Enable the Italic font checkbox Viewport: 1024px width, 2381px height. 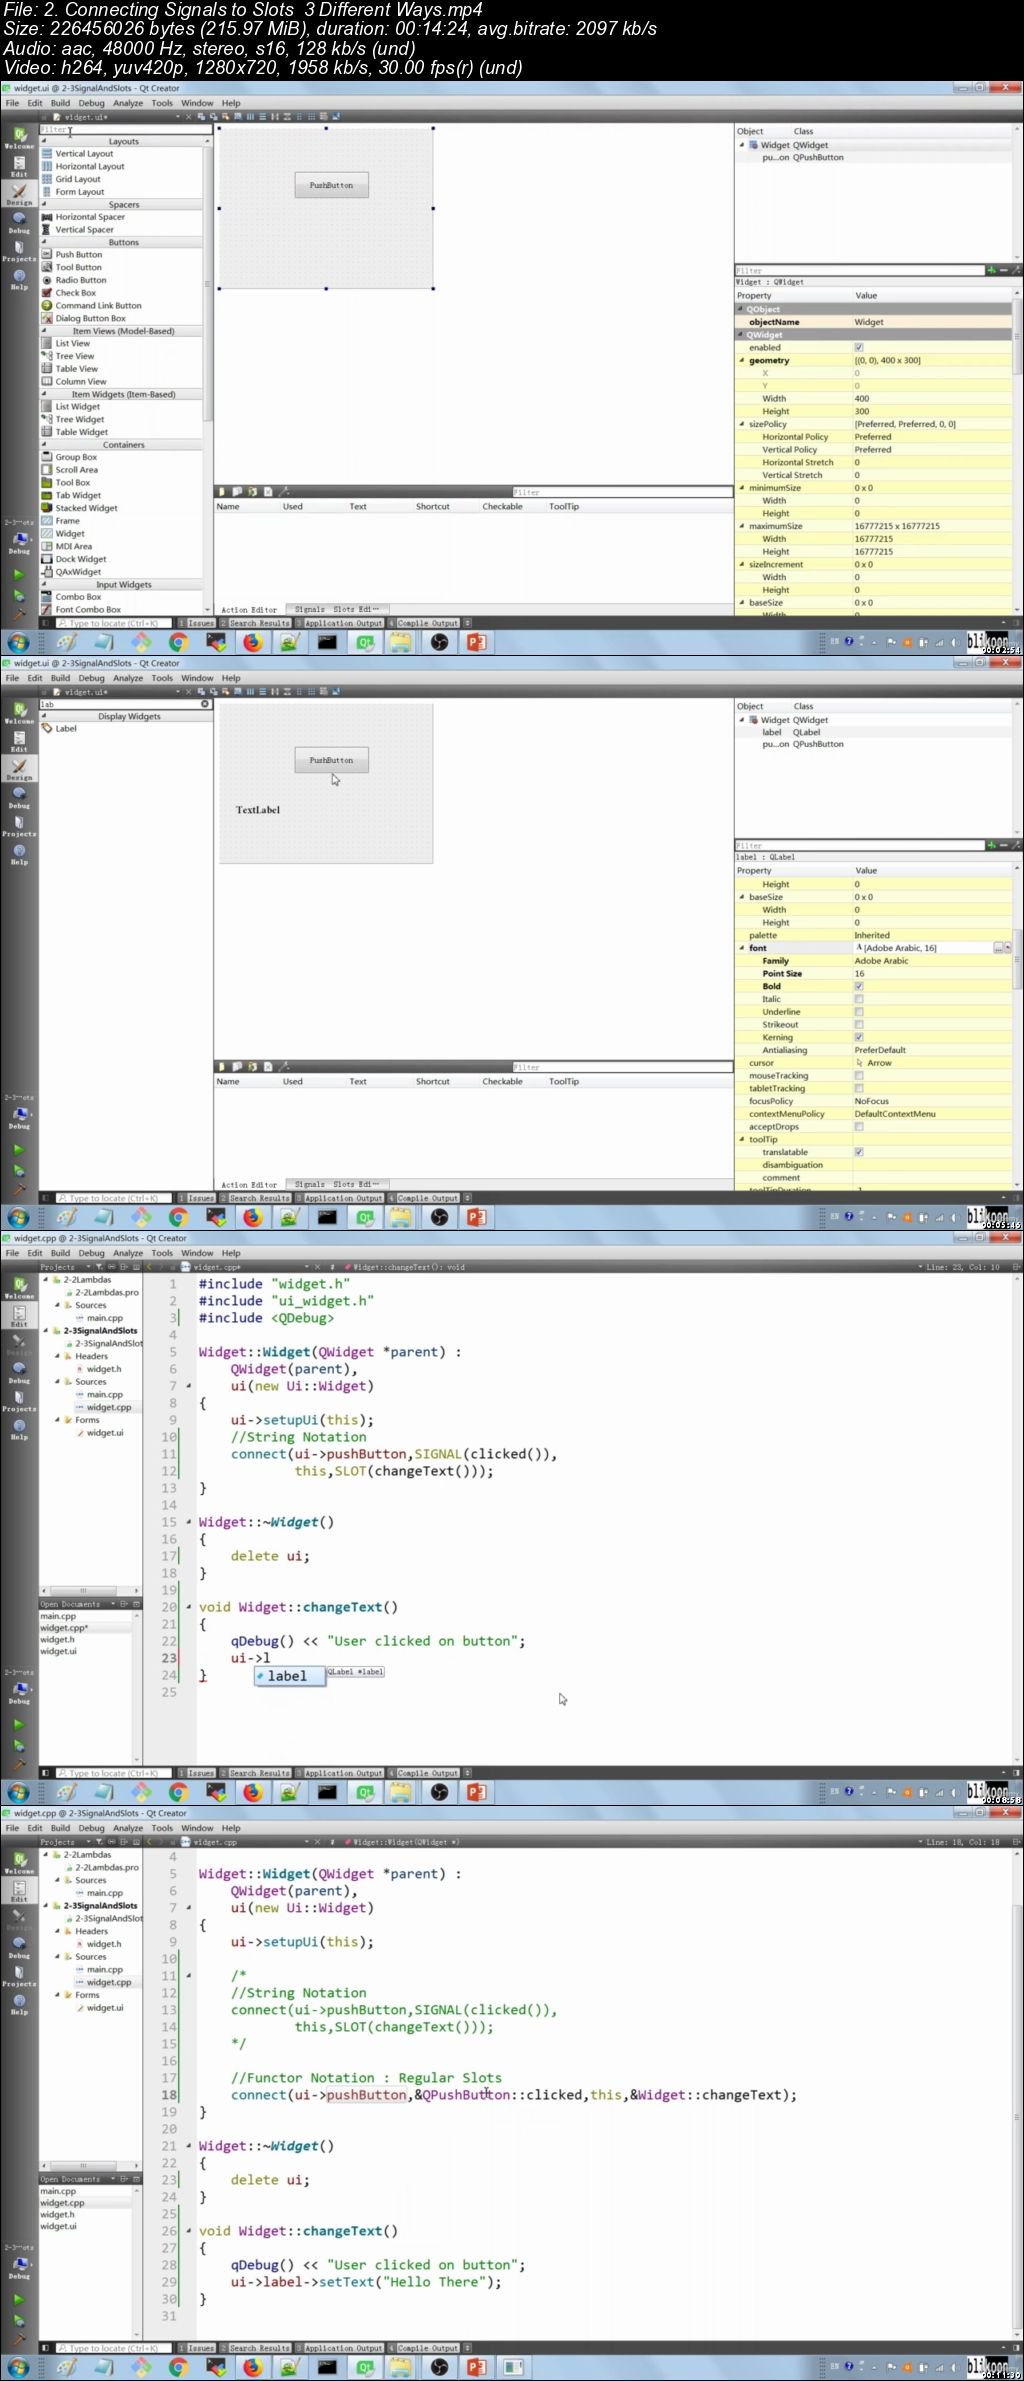coord(858,999)
